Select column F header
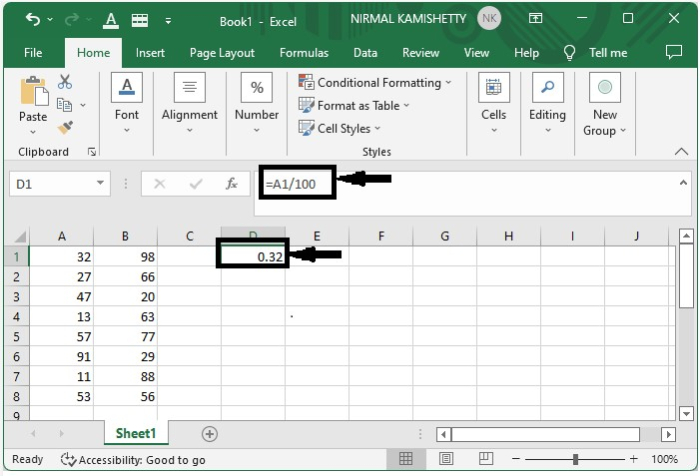The height and width of the screenshot is (476, 700). click(x=381, y=236)
